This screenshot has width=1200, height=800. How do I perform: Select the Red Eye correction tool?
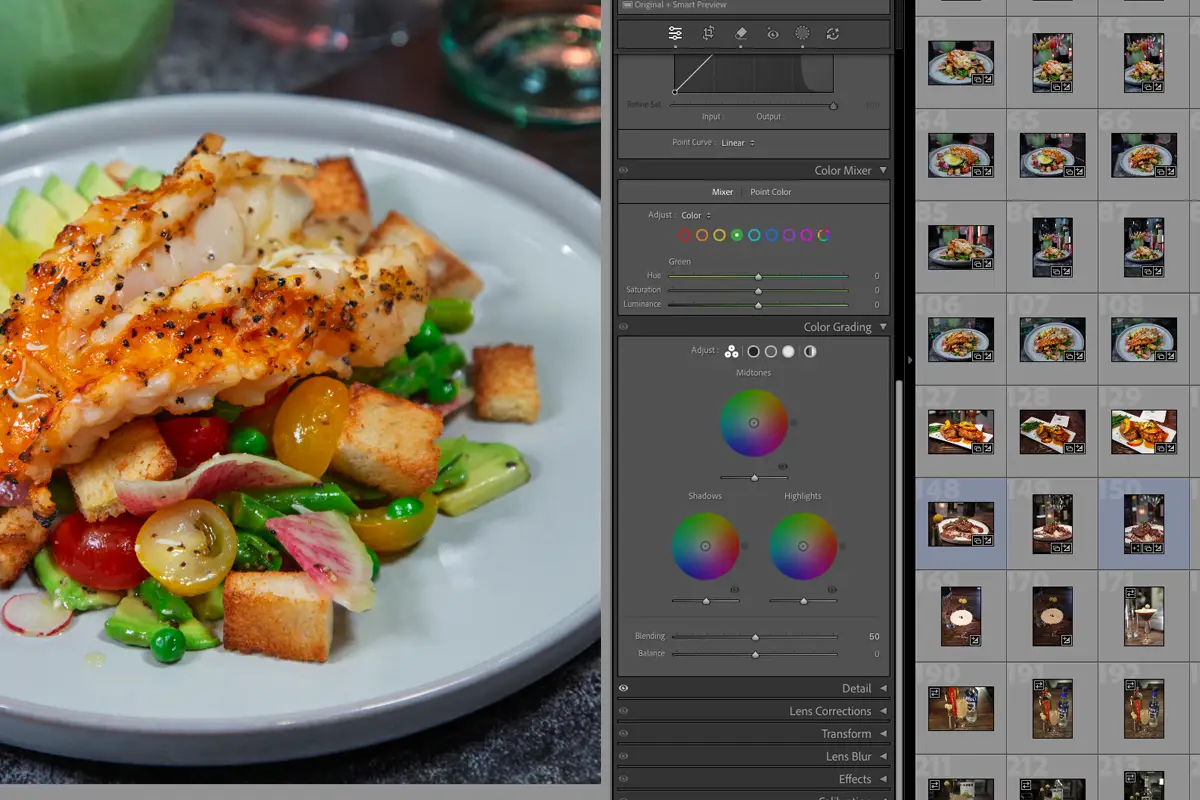(772, 33)
